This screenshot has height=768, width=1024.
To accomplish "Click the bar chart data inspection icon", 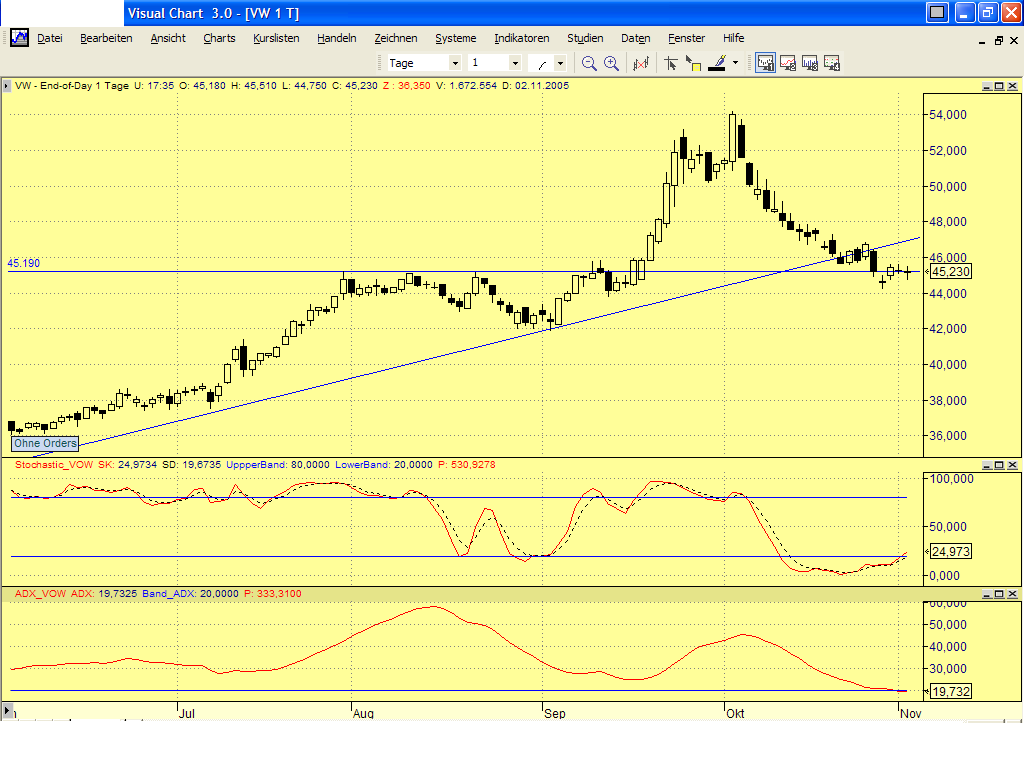I will [x=641, y=62].
